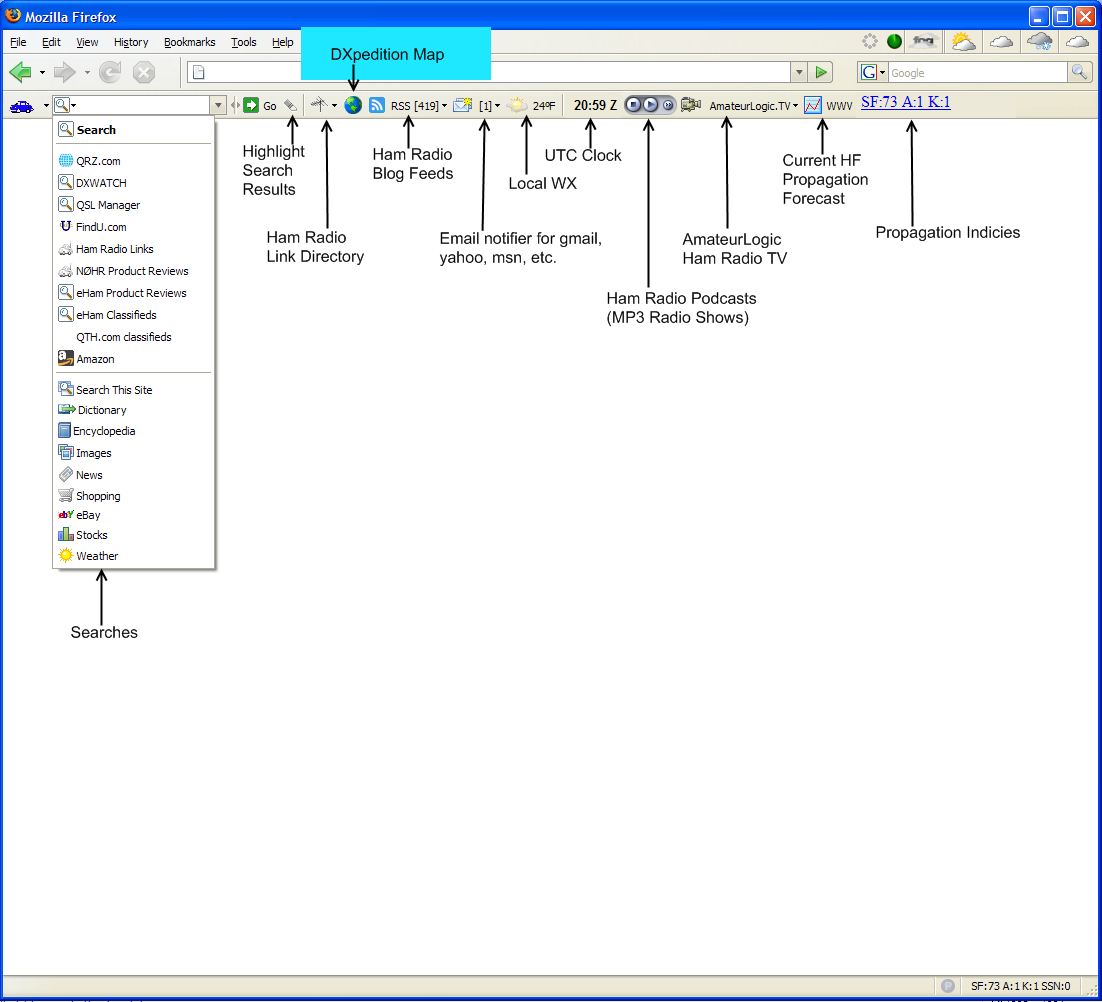Click the Google search magnifier button

1079,72
